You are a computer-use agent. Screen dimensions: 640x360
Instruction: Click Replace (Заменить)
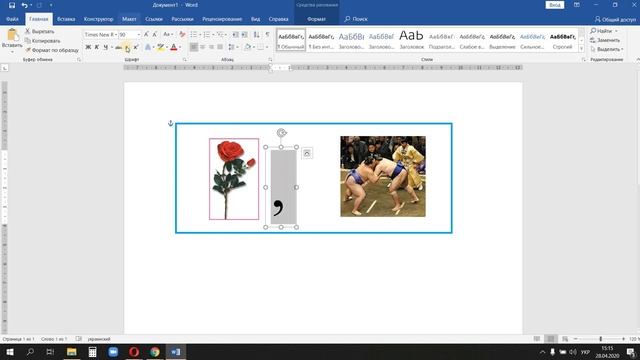(605, 40)
